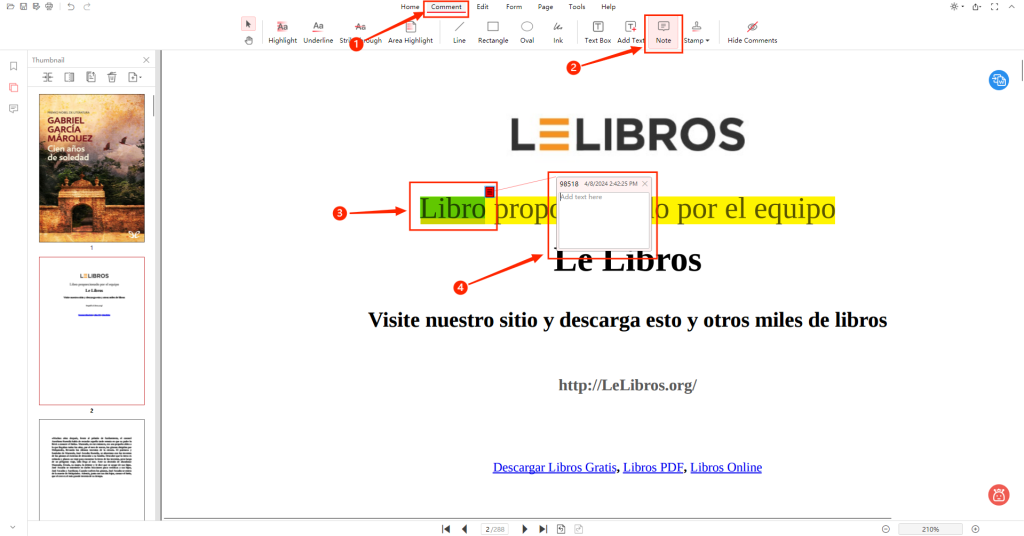Go to the next page
This screenshot has width=1024, height=536.
[x=524, y=529]
